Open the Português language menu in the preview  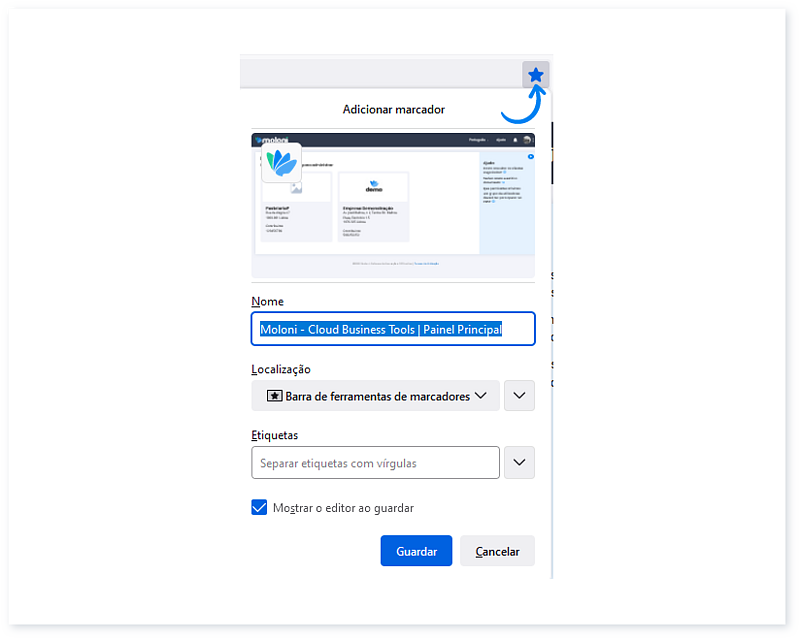coord(479,139)
